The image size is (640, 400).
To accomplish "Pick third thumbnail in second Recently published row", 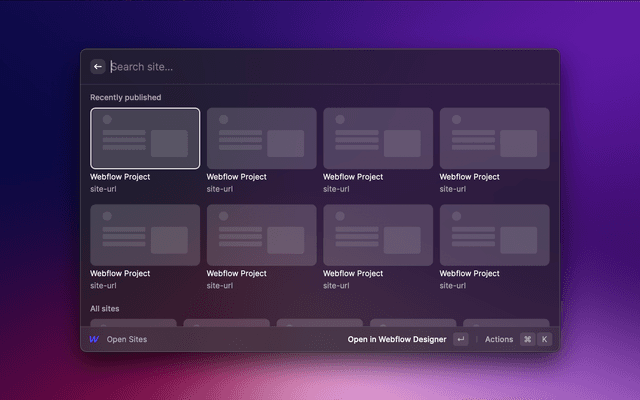I will (378, 235).
